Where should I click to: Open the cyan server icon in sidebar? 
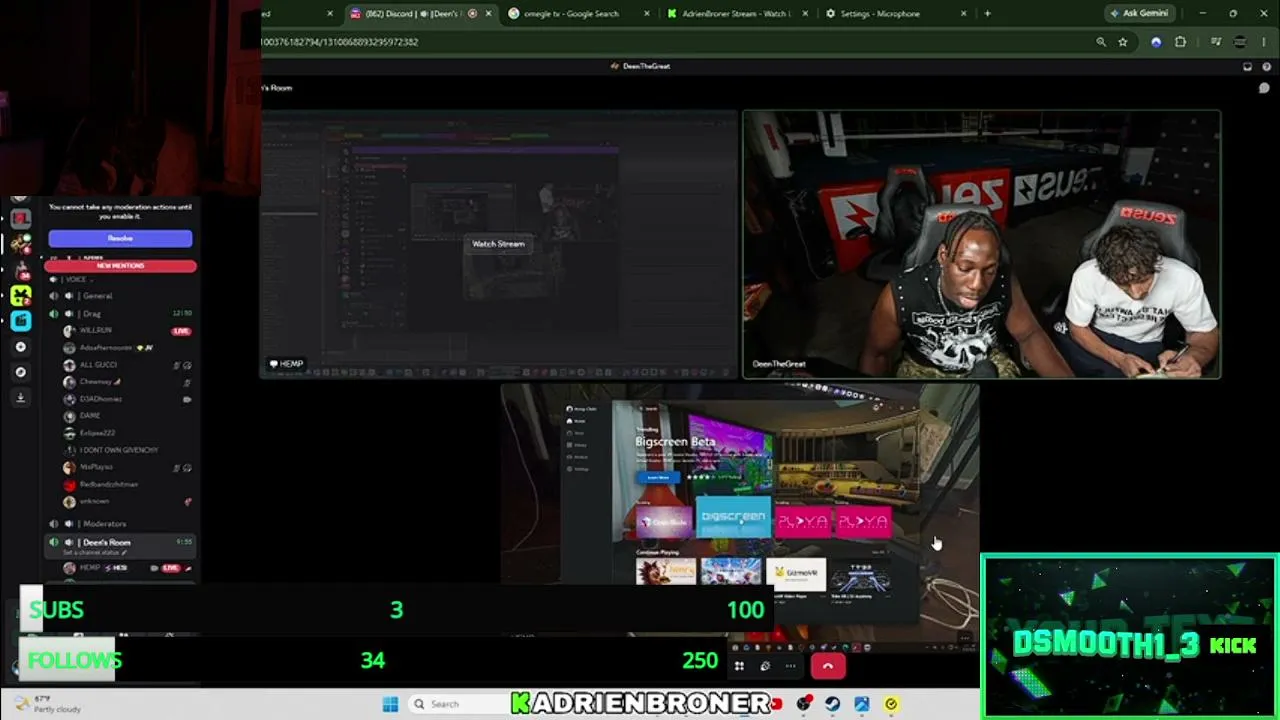21,320
